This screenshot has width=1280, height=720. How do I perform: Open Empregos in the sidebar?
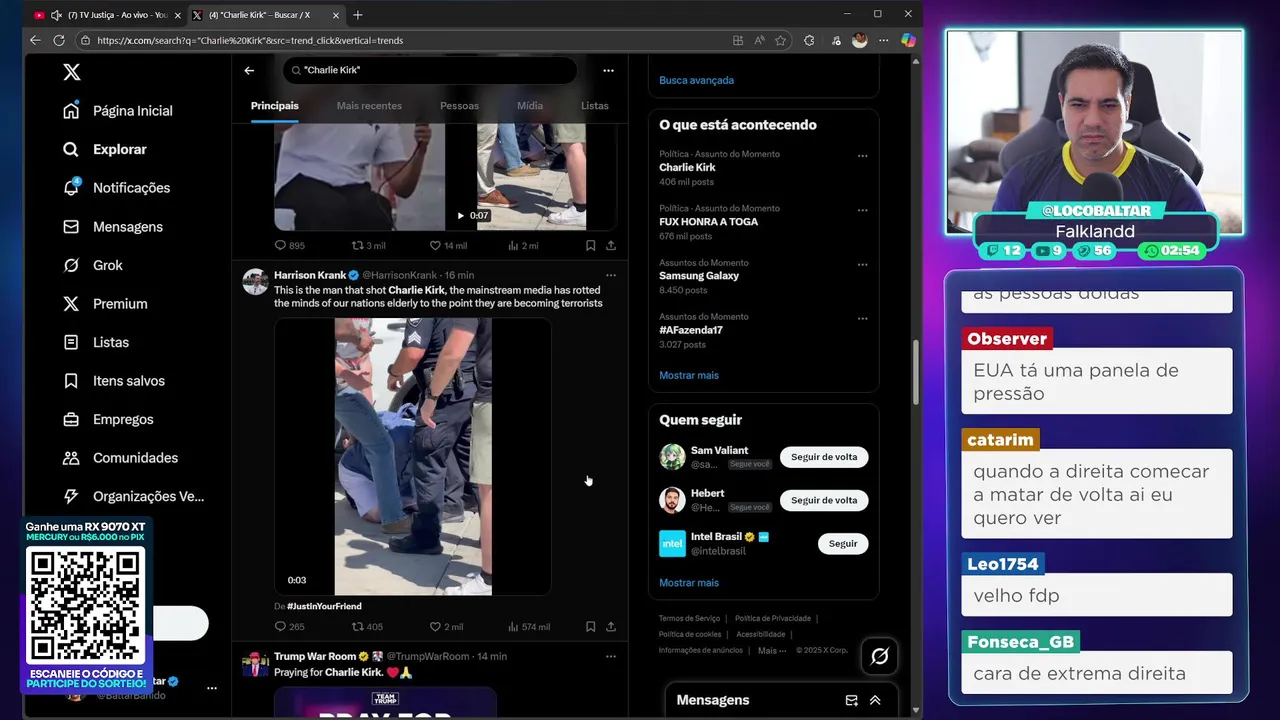click(x=107, y=419)
